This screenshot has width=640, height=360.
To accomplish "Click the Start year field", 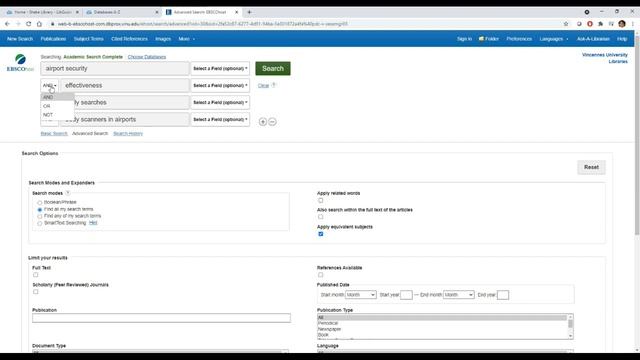I will click(x=407, y=295).
